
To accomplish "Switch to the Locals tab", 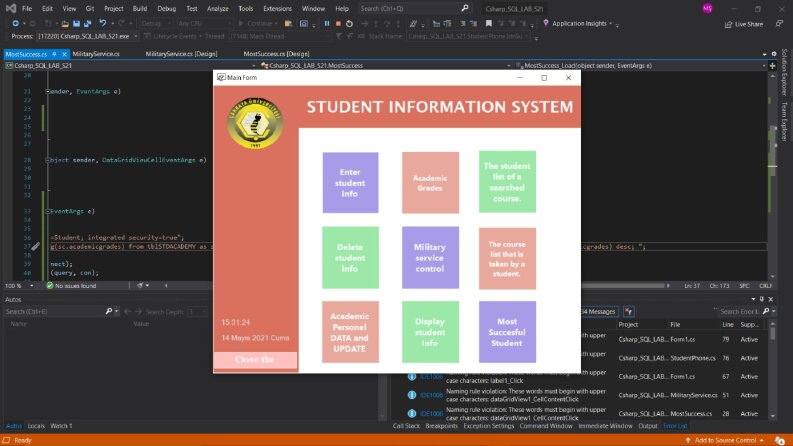I will pyautogui.click(x=36, y=426).
